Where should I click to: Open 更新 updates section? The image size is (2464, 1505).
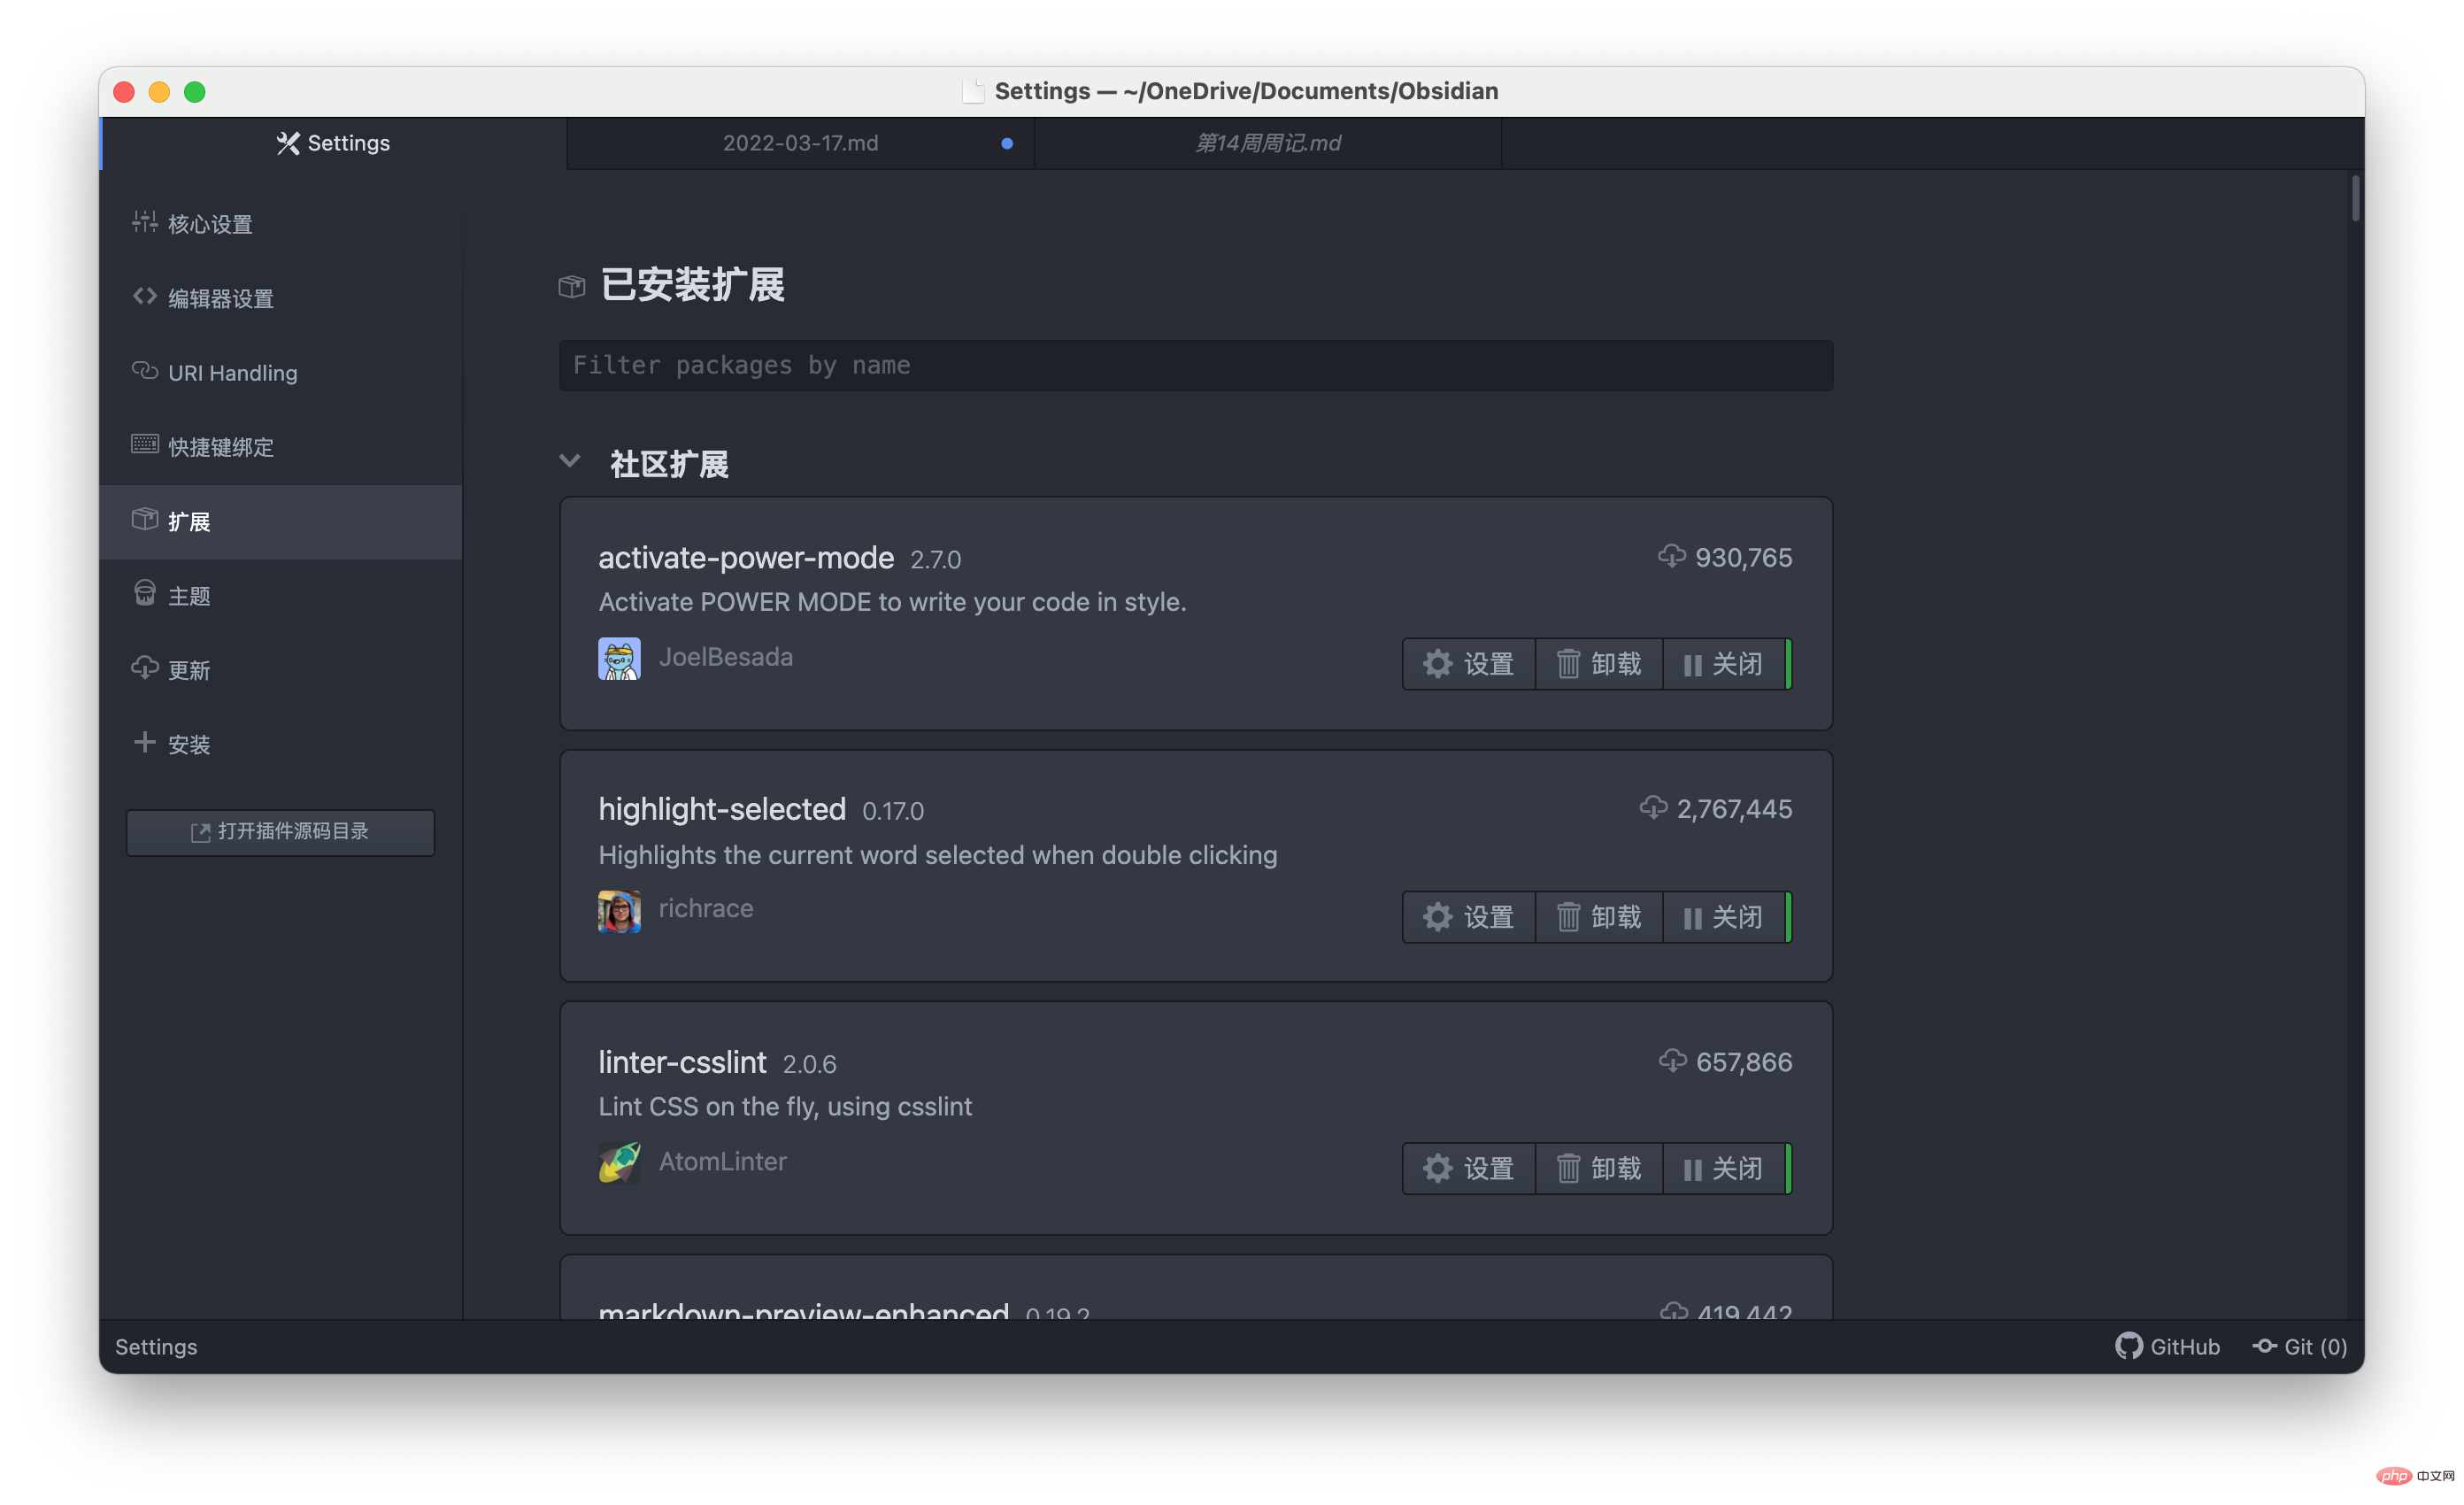click(x=280, y=669)
